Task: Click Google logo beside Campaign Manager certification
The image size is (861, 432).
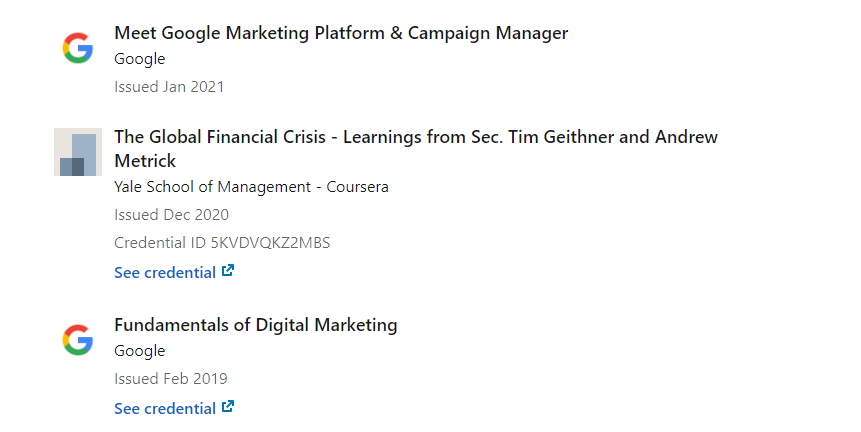Action: tap(78, 48)
